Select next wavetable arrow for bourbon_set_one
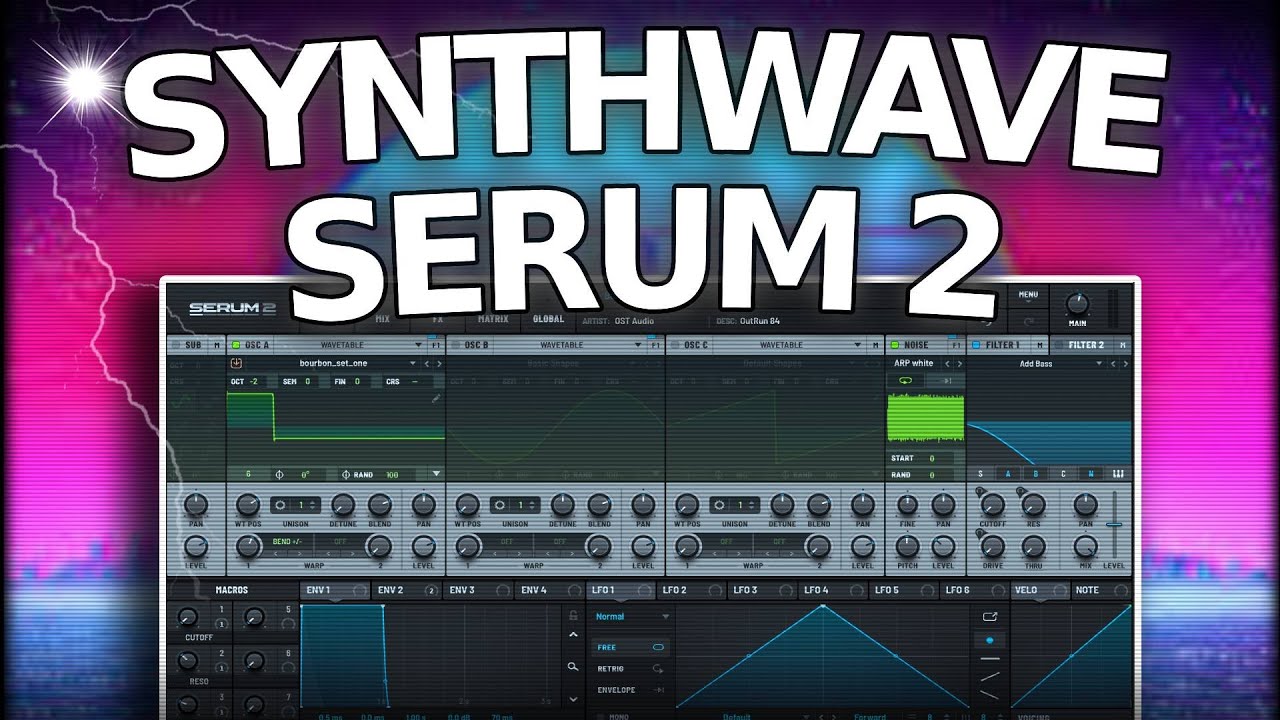1280x720 pixels. [438, 363]
